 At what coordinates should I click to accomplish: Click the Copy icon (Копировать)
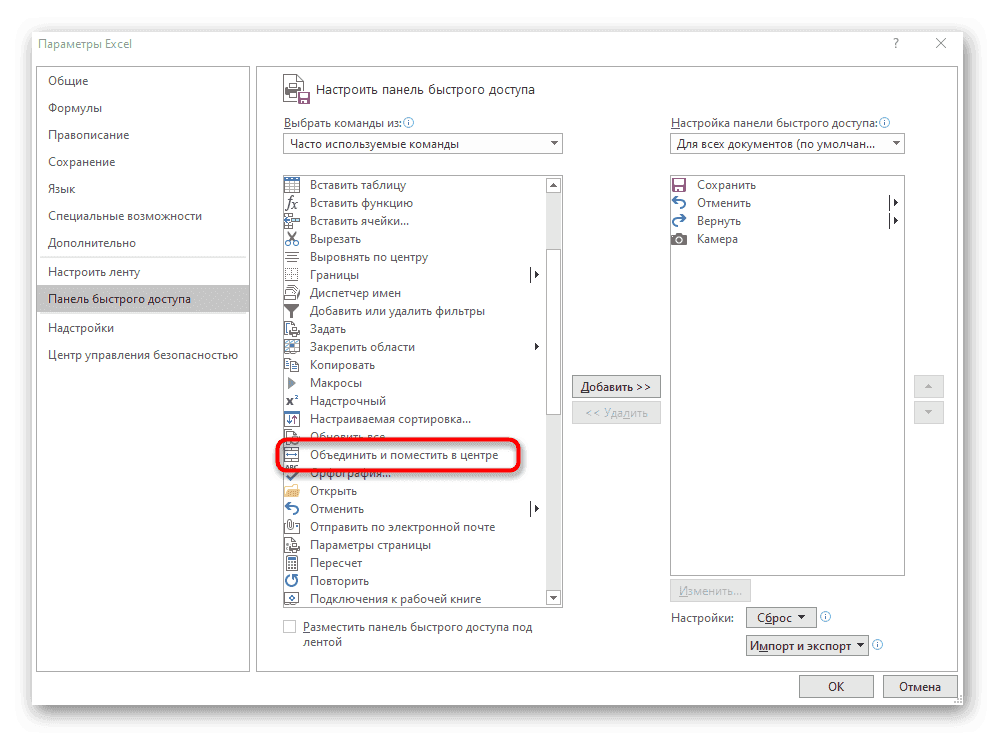click(292, 365)
